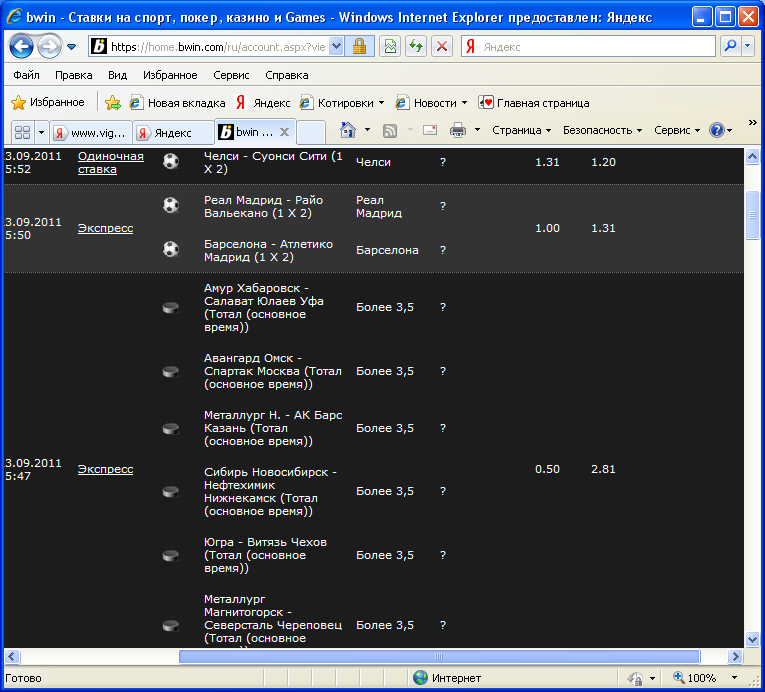This screenshot has height=692, width=765.
Task: Open the Безопасность command bar menu
Action: coord(602,130)
